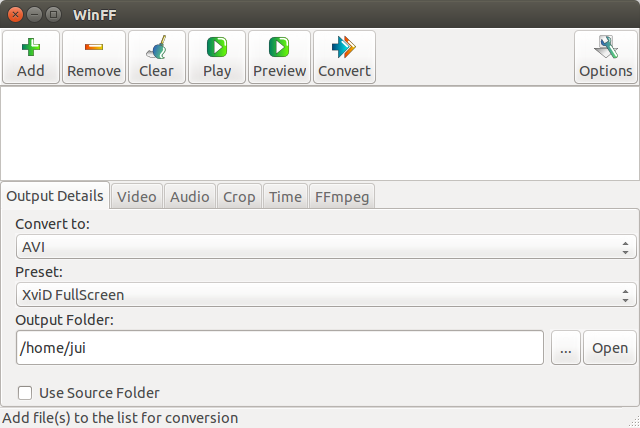The height and width of the screenshot is (428, 640).
Task: Open the Crop tab
Action: pyautogui.click(x=239, y=197)
